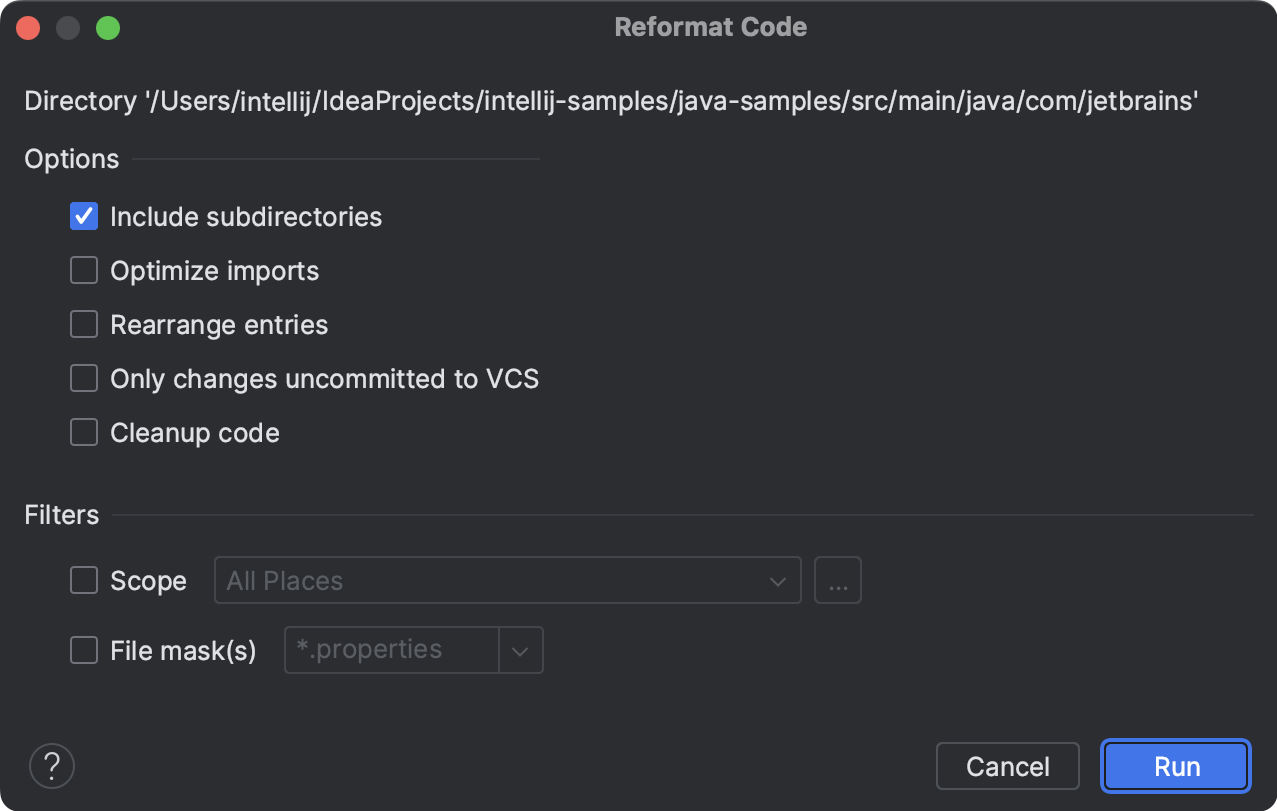Image resolution: width=1277 pixels, height=811 pixels.
Task: Turn on the Cleanup code option
Action: click(x=83, y=432)
